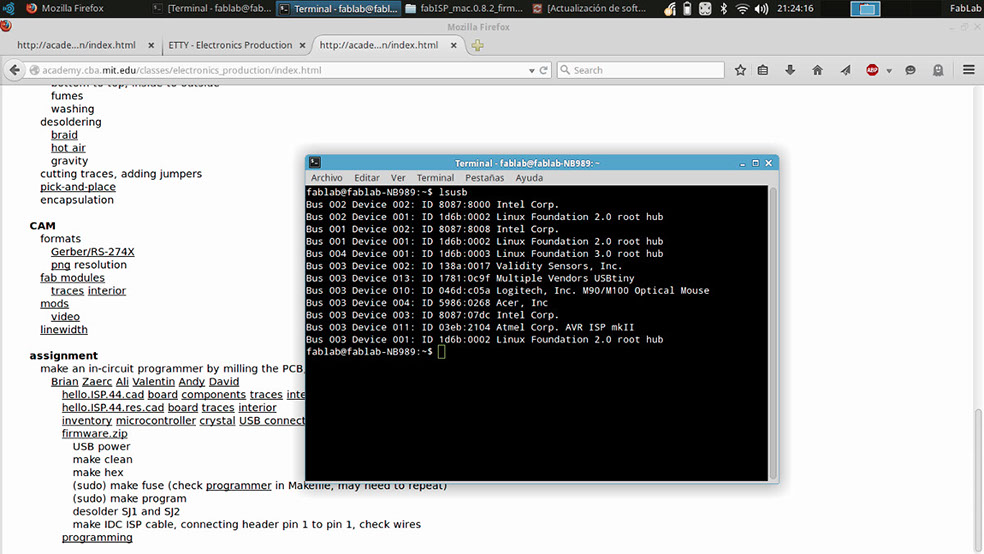The image size is (984, 554).
Task: Open the Pestañas menu in Terminal
Action: [x=484, y=178]
